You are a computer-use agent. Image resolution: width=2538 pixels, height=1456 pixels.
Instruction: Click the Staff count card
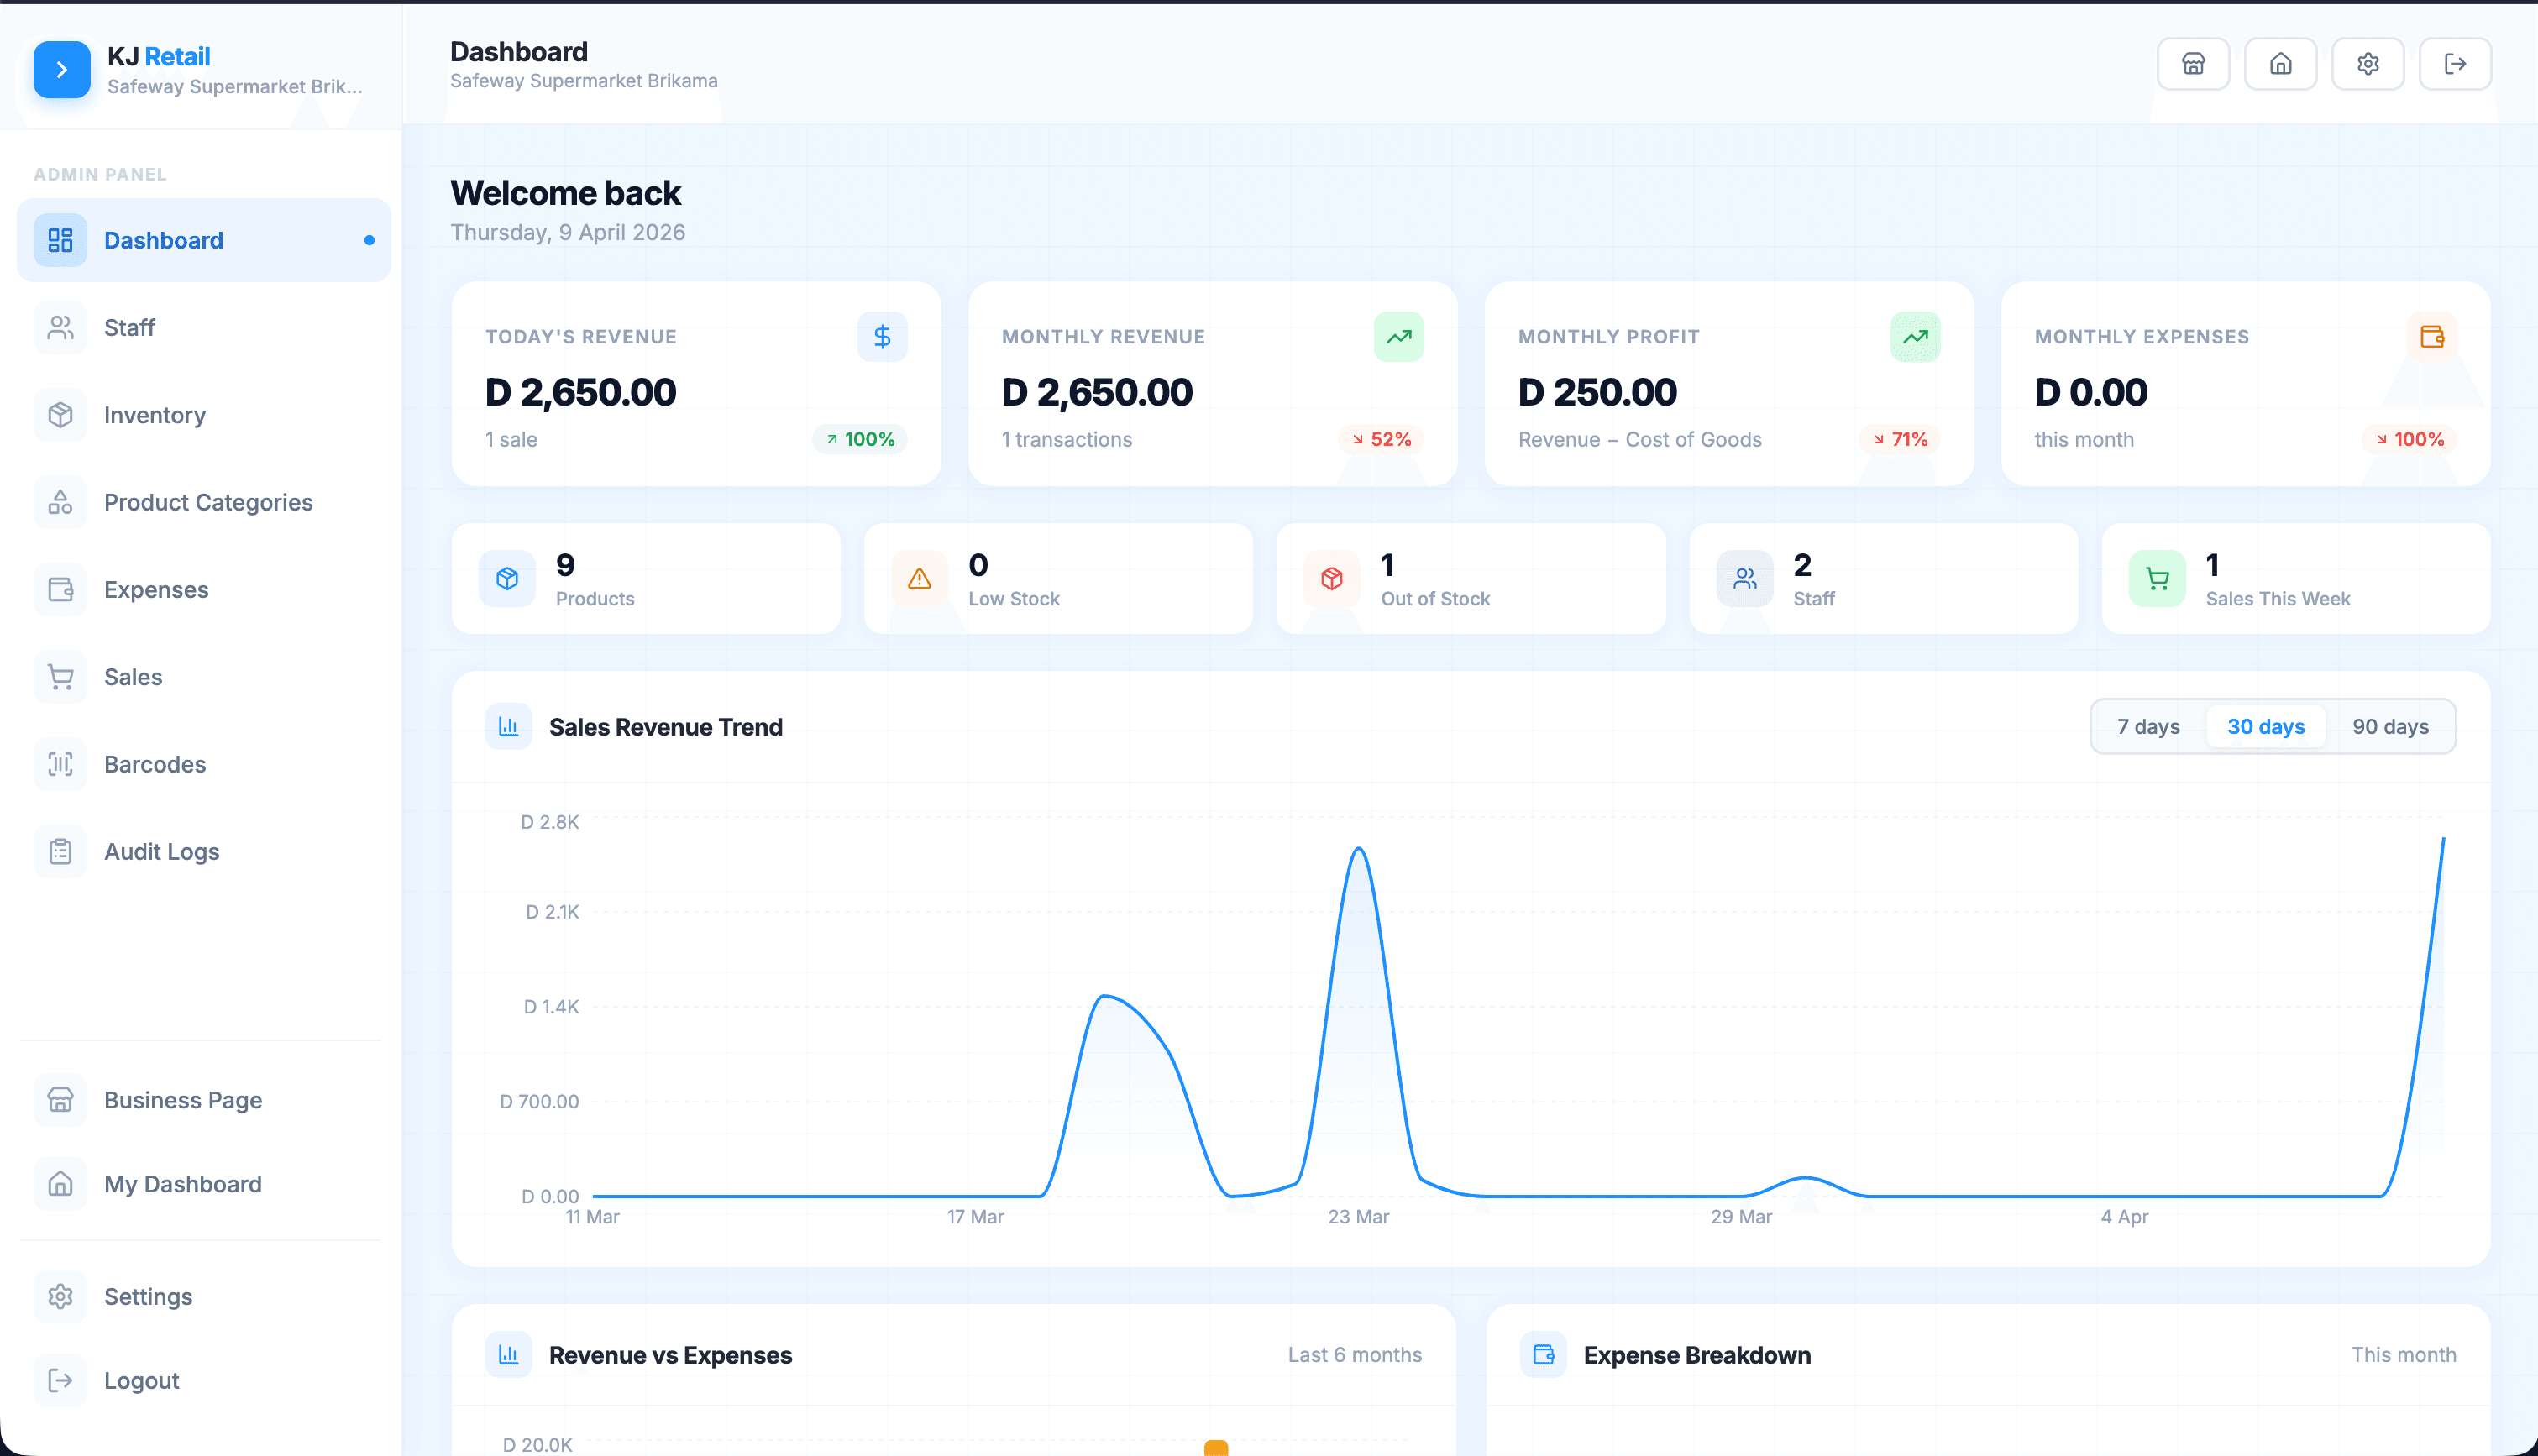[x=1882, y=579]
